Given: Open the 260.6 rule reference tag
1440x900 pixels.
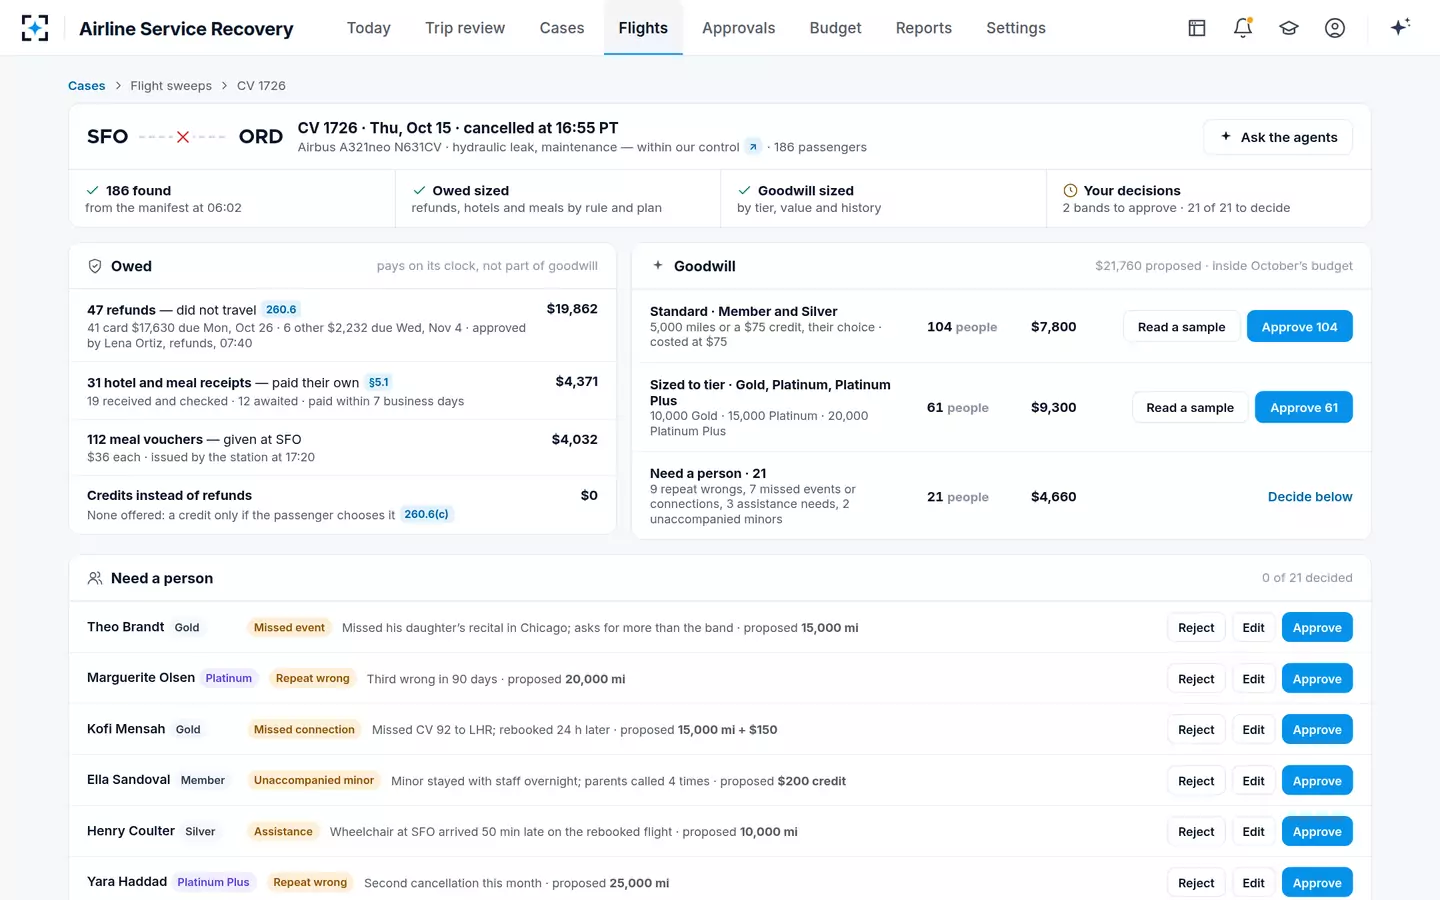Looking at the screenshot, I should (281, 310).
